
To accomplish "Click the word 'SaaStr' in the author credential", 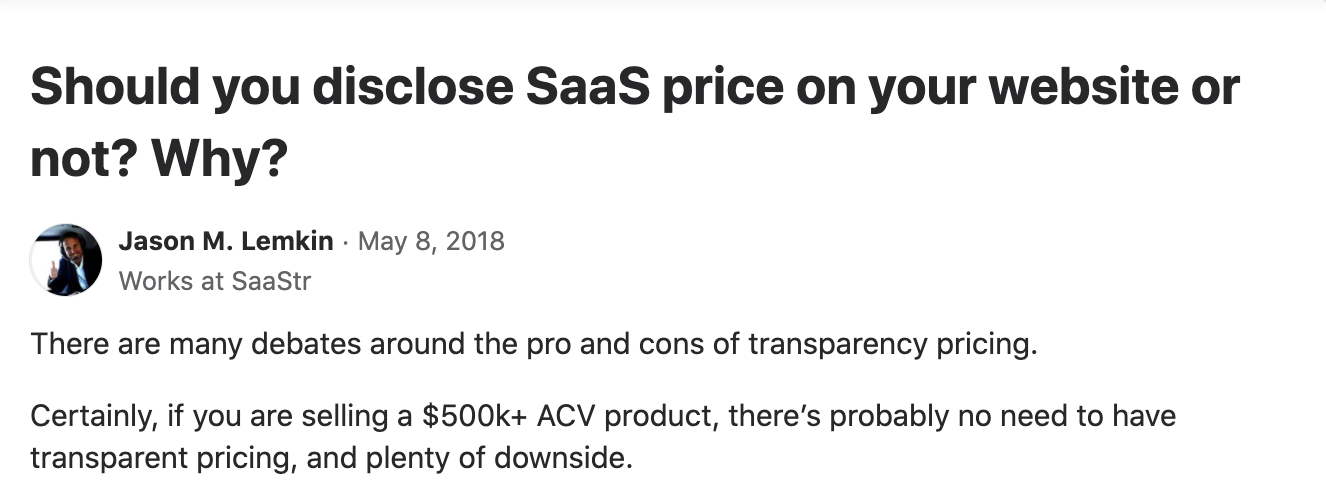I will coord(271,281).
